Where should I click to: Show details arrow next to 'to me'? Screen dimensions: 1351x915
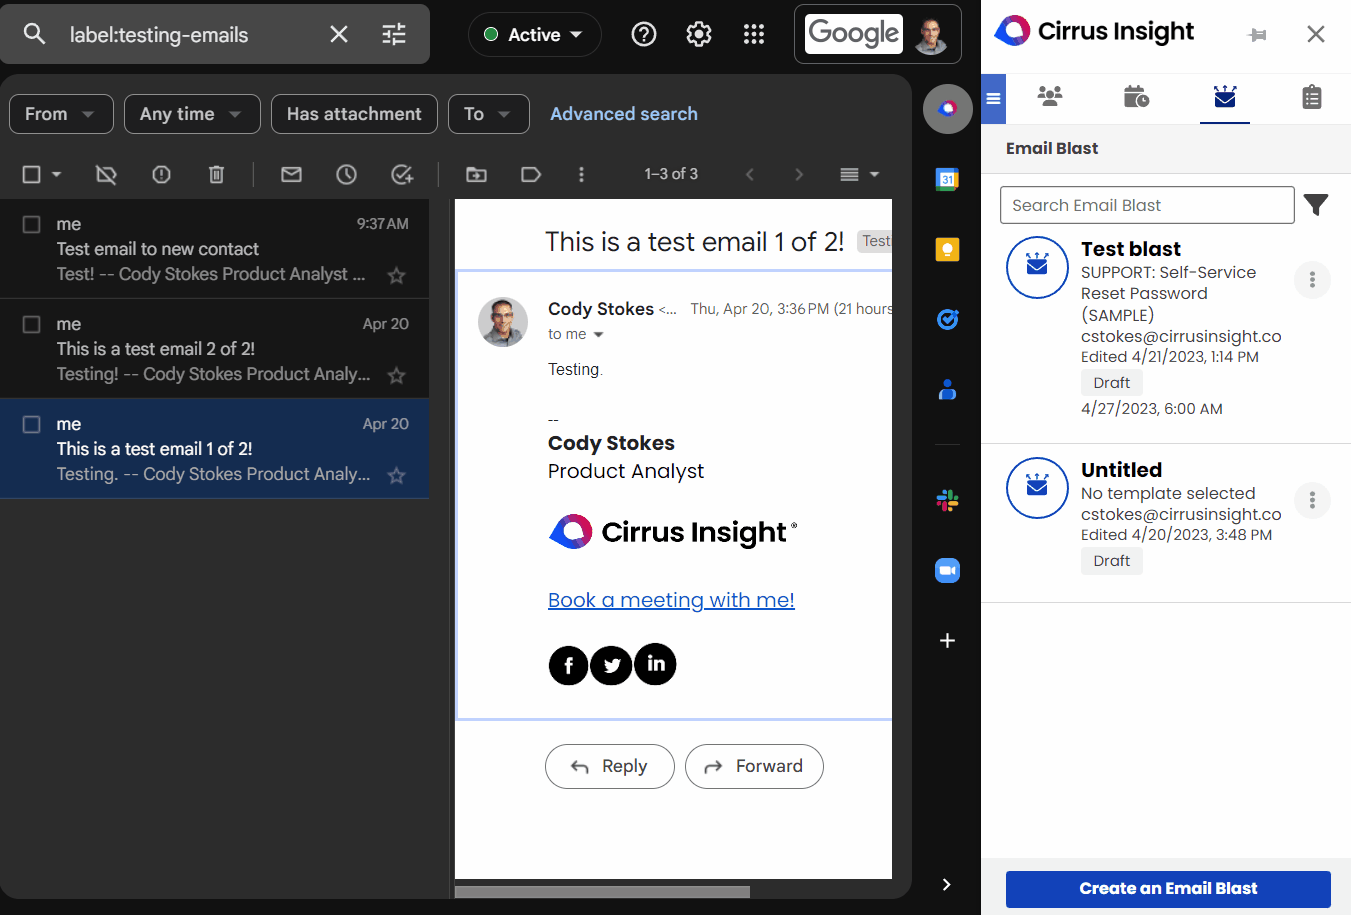(599, 335)
